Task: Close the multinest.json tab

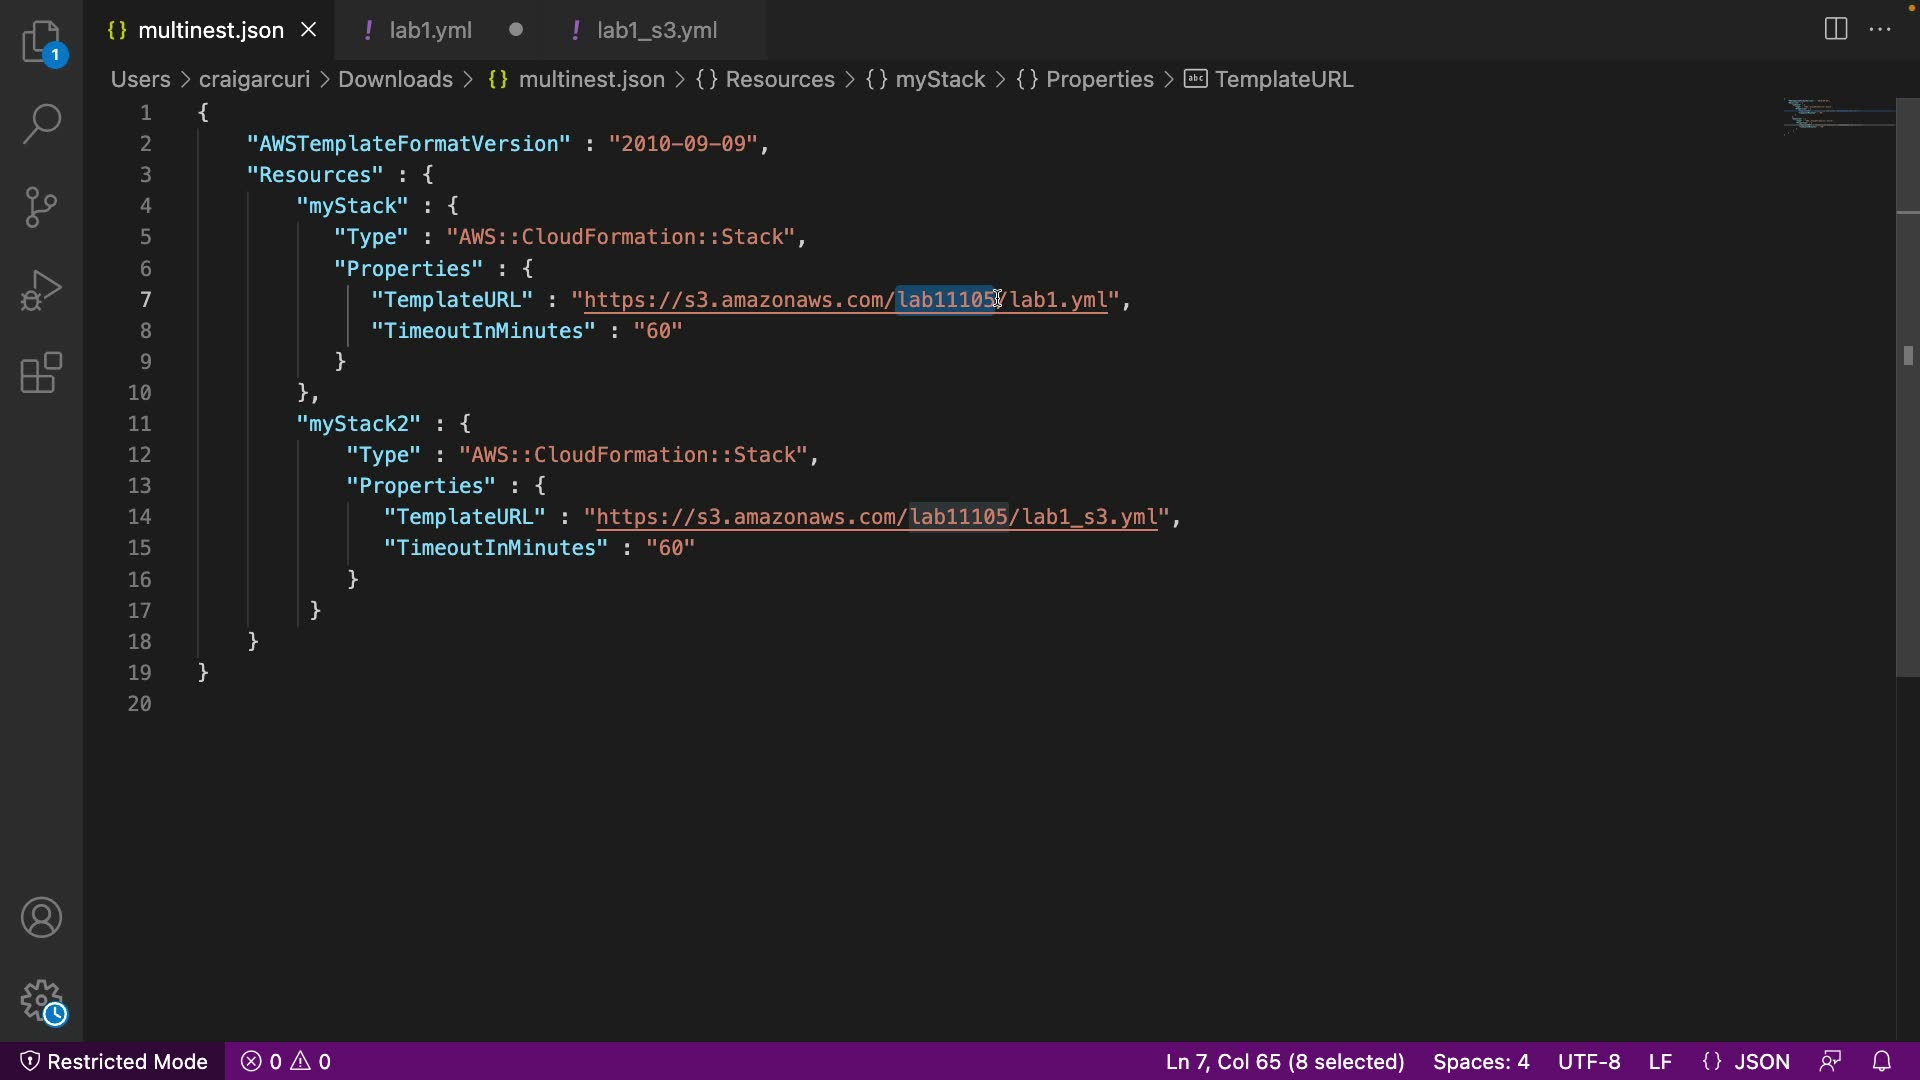Action: 309,30
